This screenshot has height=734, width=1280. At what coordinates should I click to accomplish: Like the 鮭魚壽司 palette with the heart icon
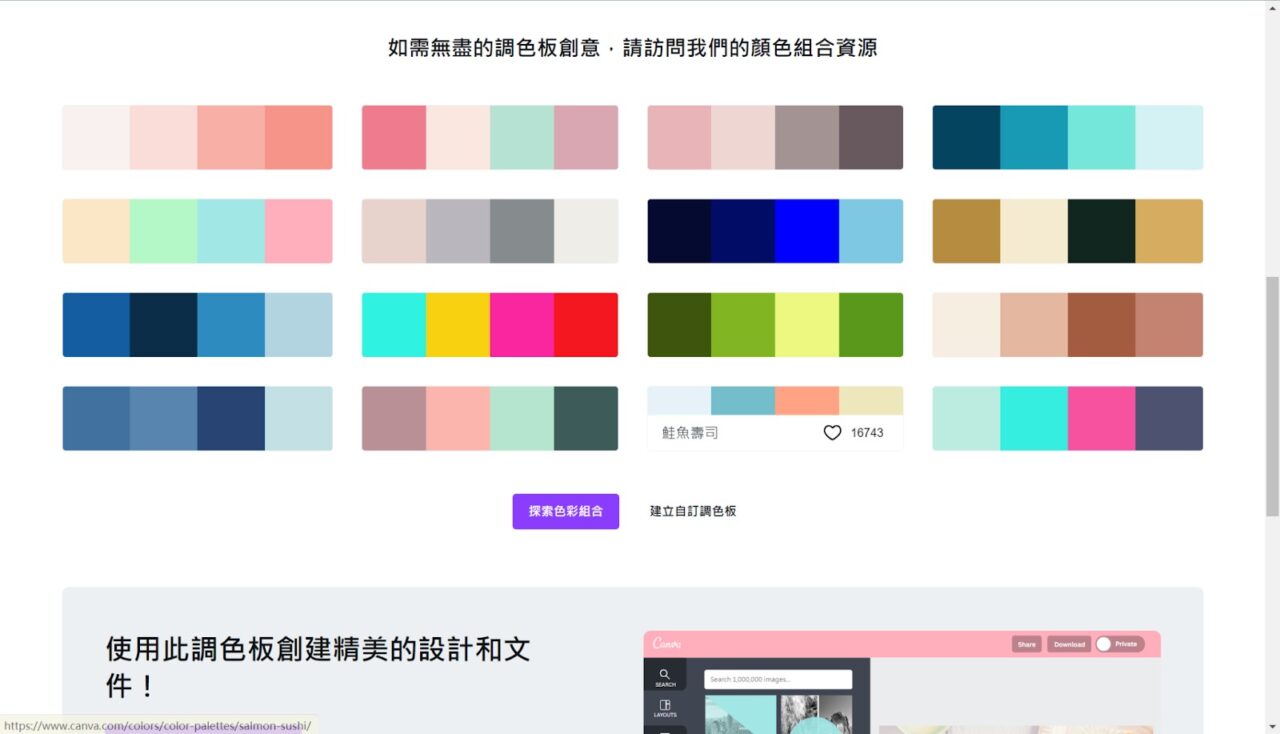tap(832, 433)
